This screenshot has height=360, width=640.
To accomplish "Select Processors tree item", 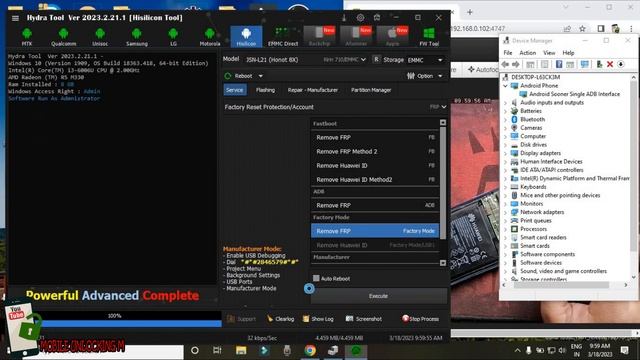I will click(x=533, y=229).
